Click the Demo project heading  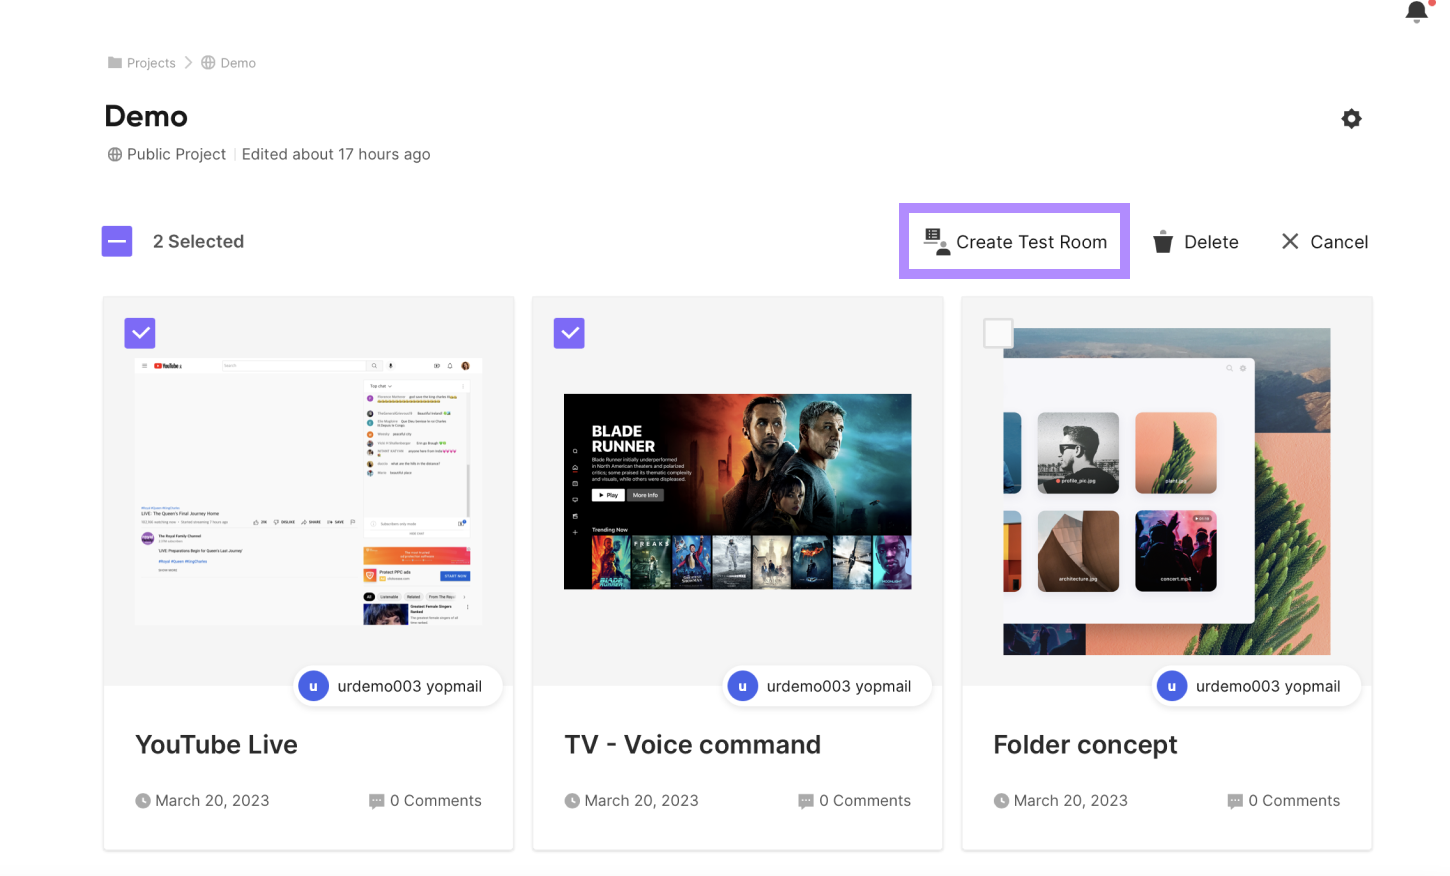click(x=146, y=117)
